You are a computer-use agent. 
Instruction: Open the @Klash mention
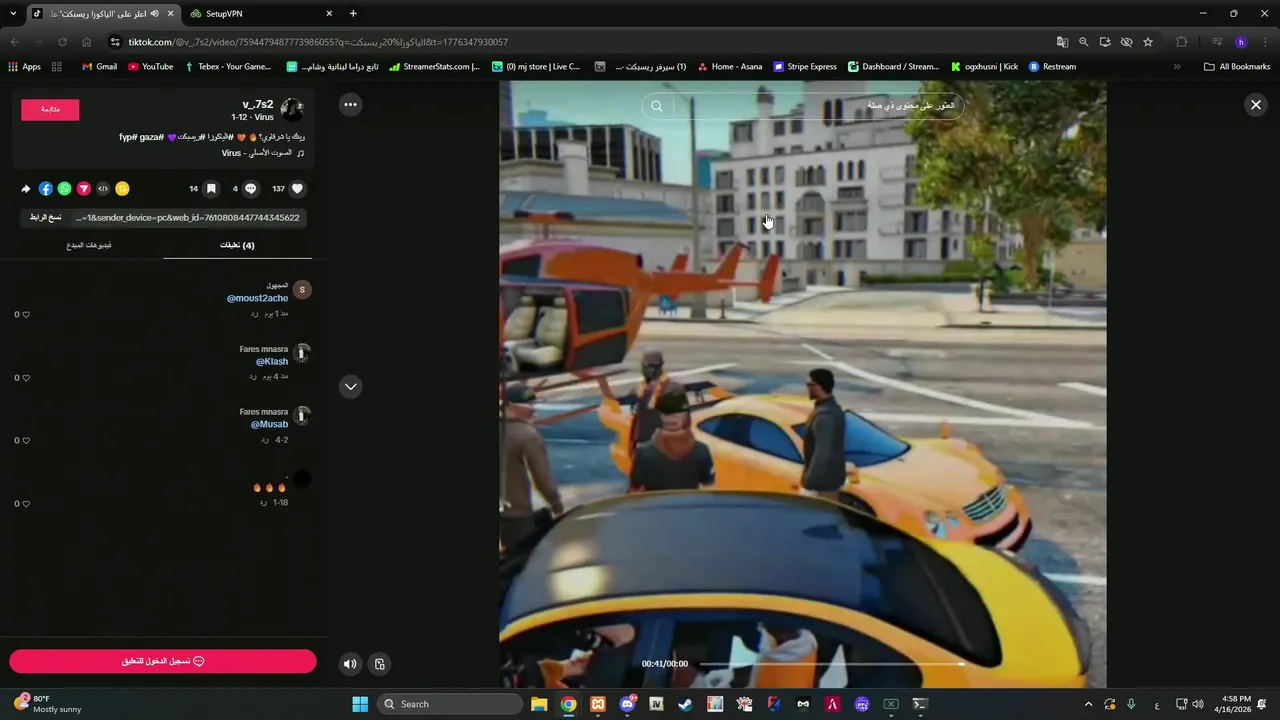tap(271, 361)
